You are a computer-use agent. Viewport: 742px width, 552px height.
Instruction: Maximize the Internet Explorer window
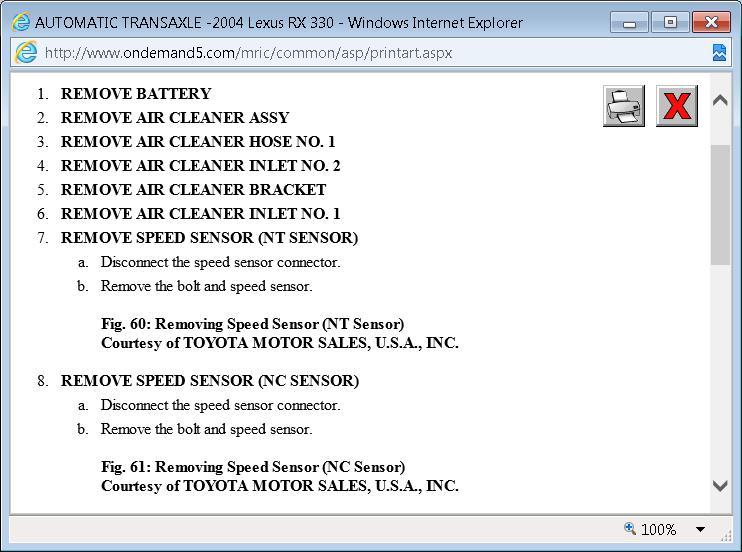[670, 22]
